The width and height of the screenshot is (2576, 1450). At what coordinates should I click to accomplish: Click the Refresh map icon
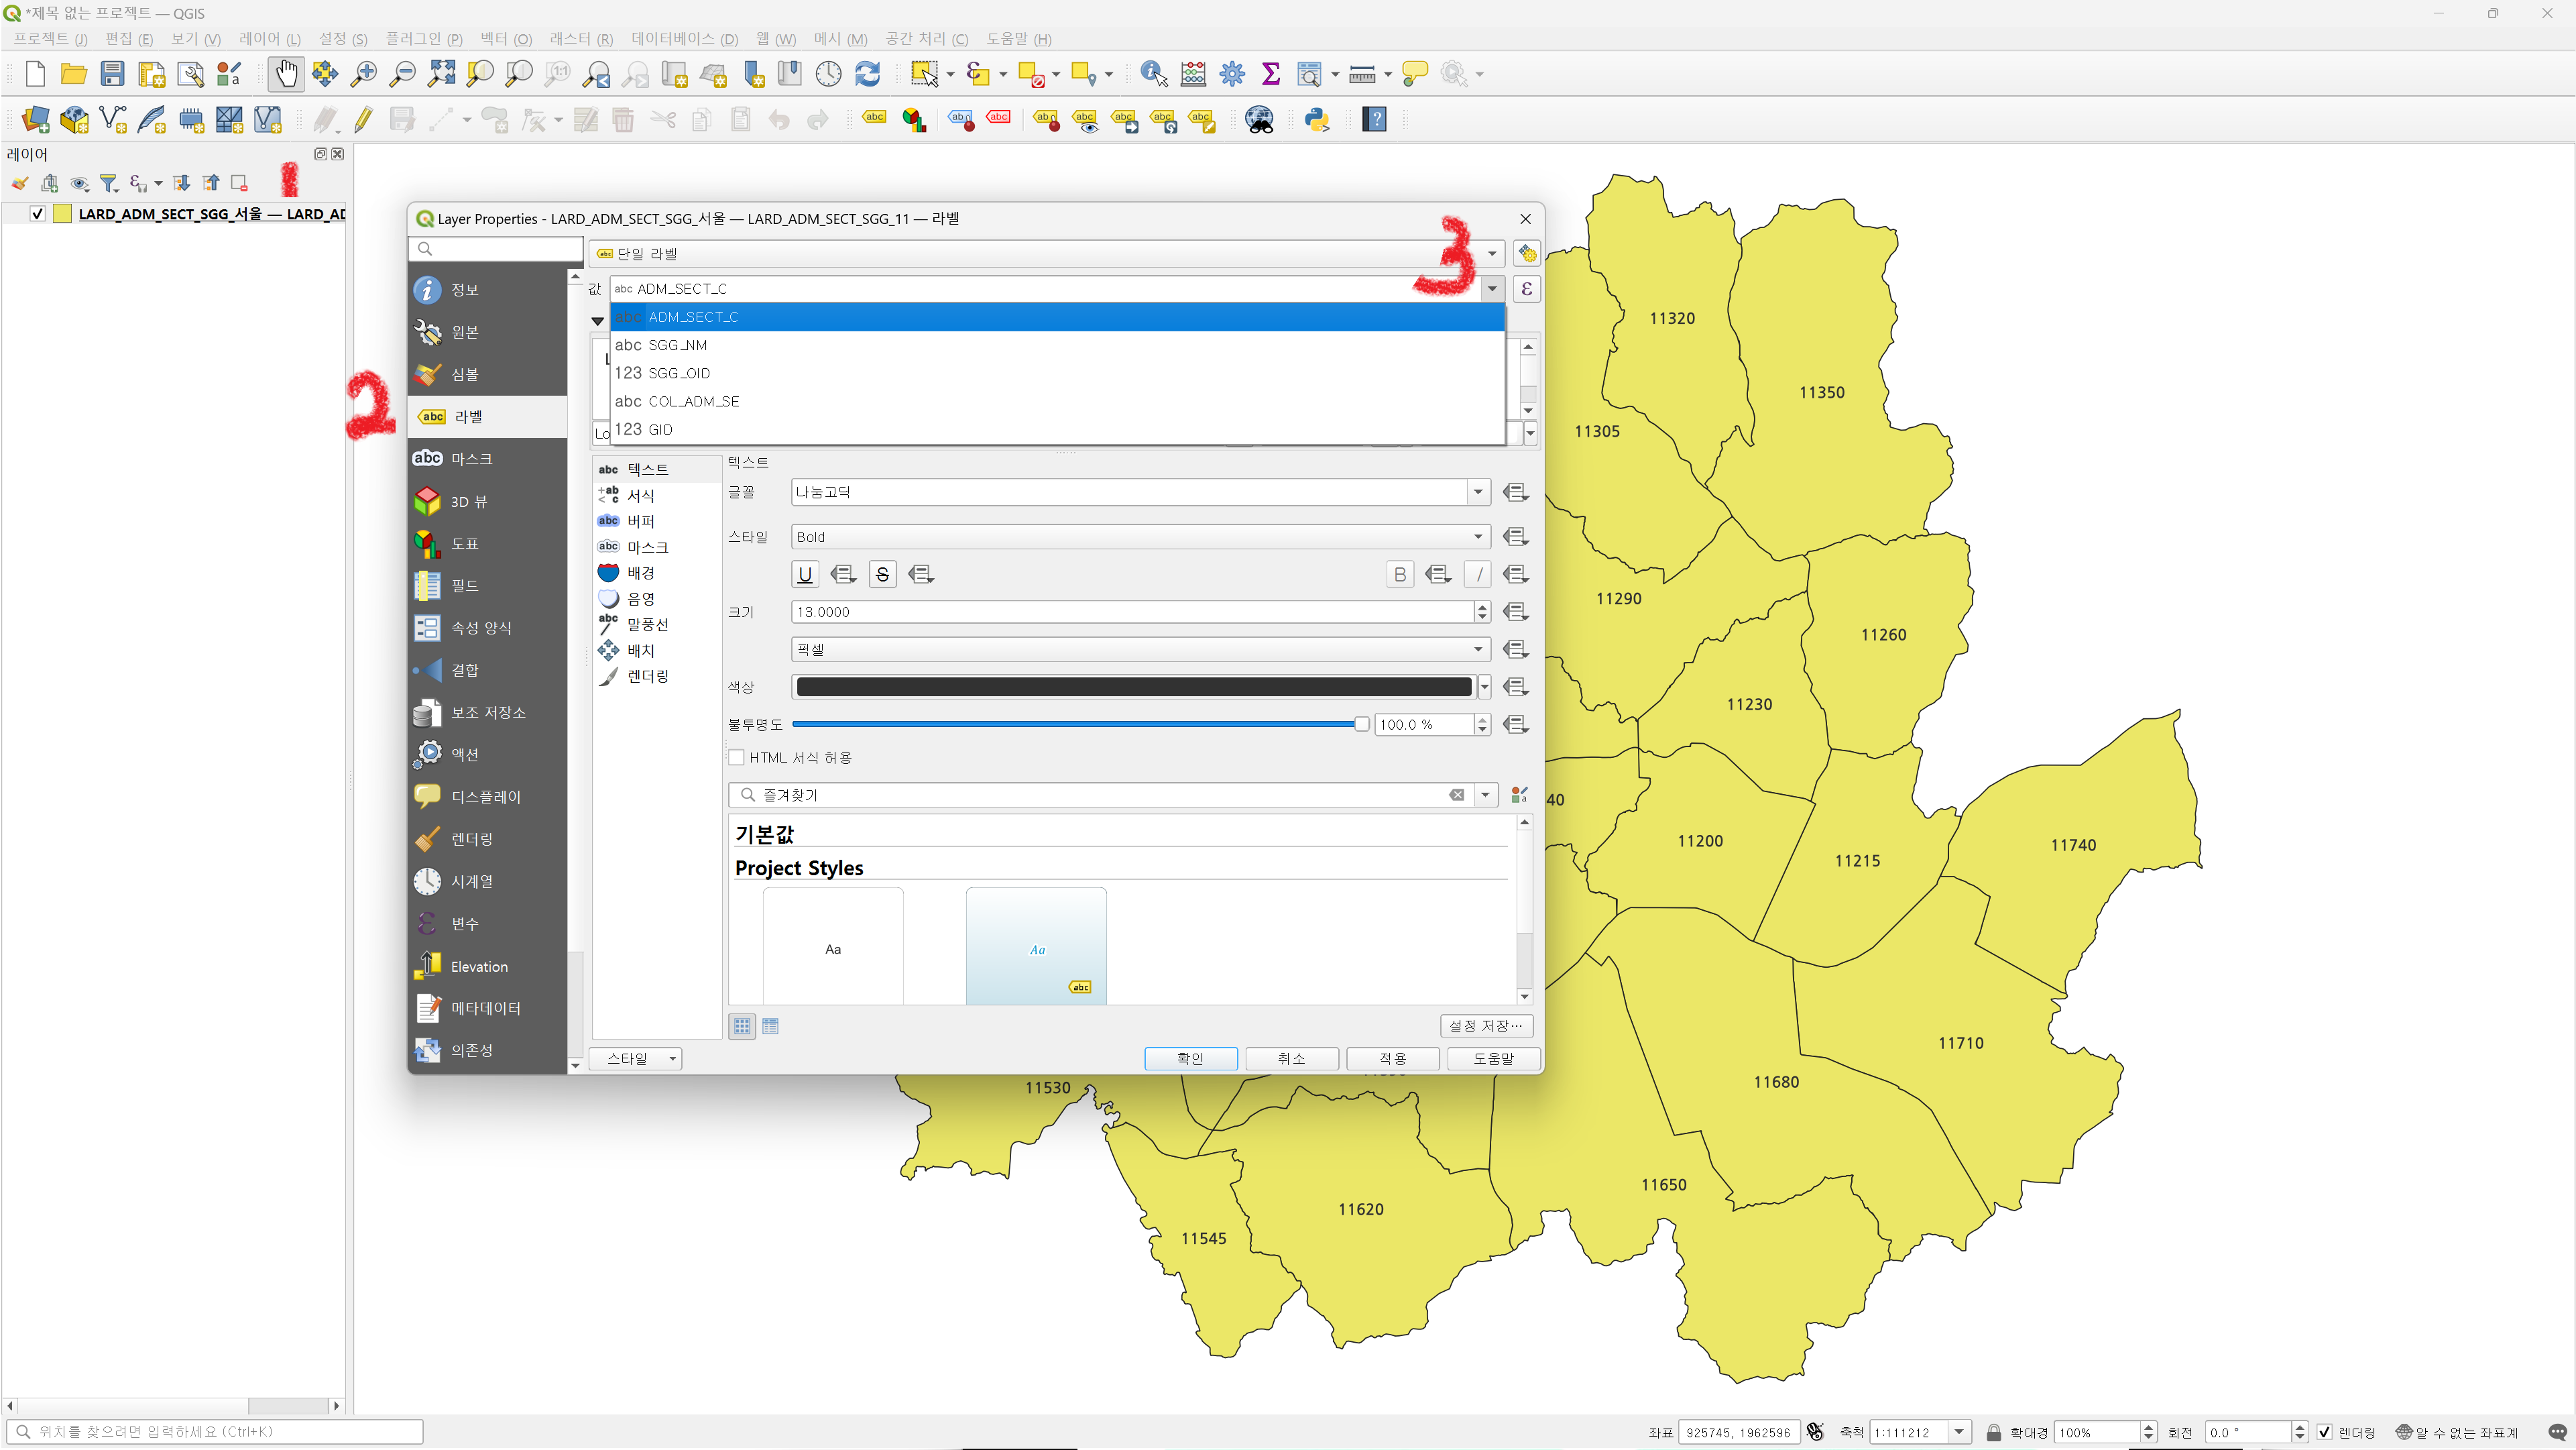pos(867,73)
